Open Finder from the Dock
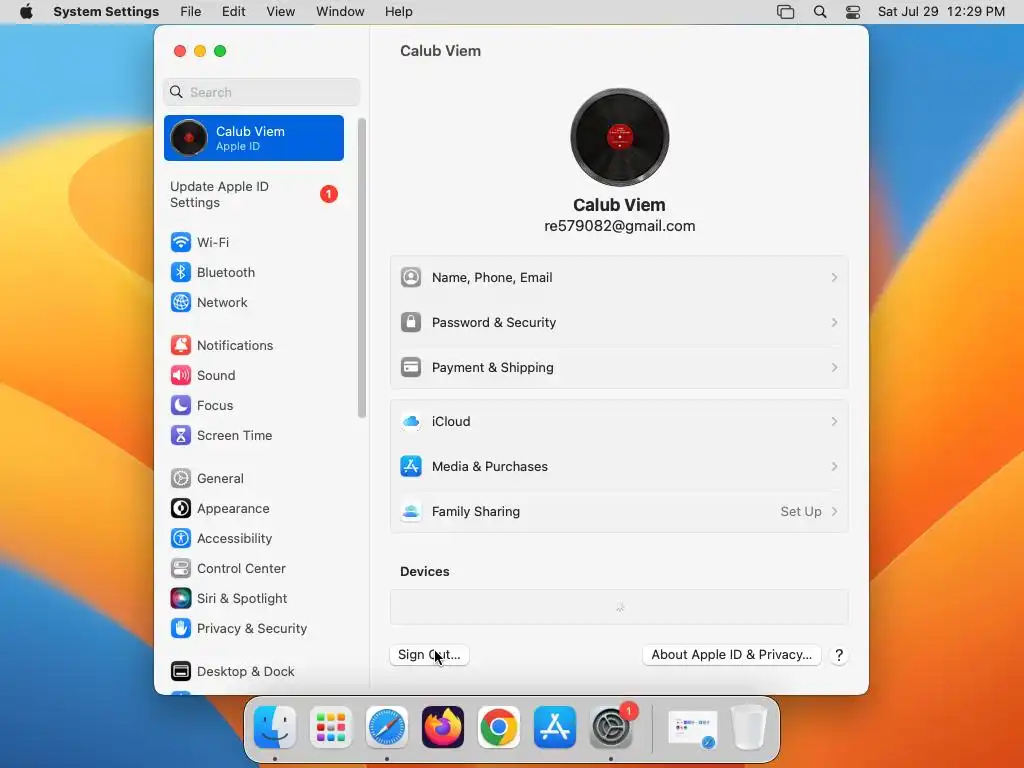Image resolution: width=1024 pixels, height=768 pixels. click(x=275, y=727)
